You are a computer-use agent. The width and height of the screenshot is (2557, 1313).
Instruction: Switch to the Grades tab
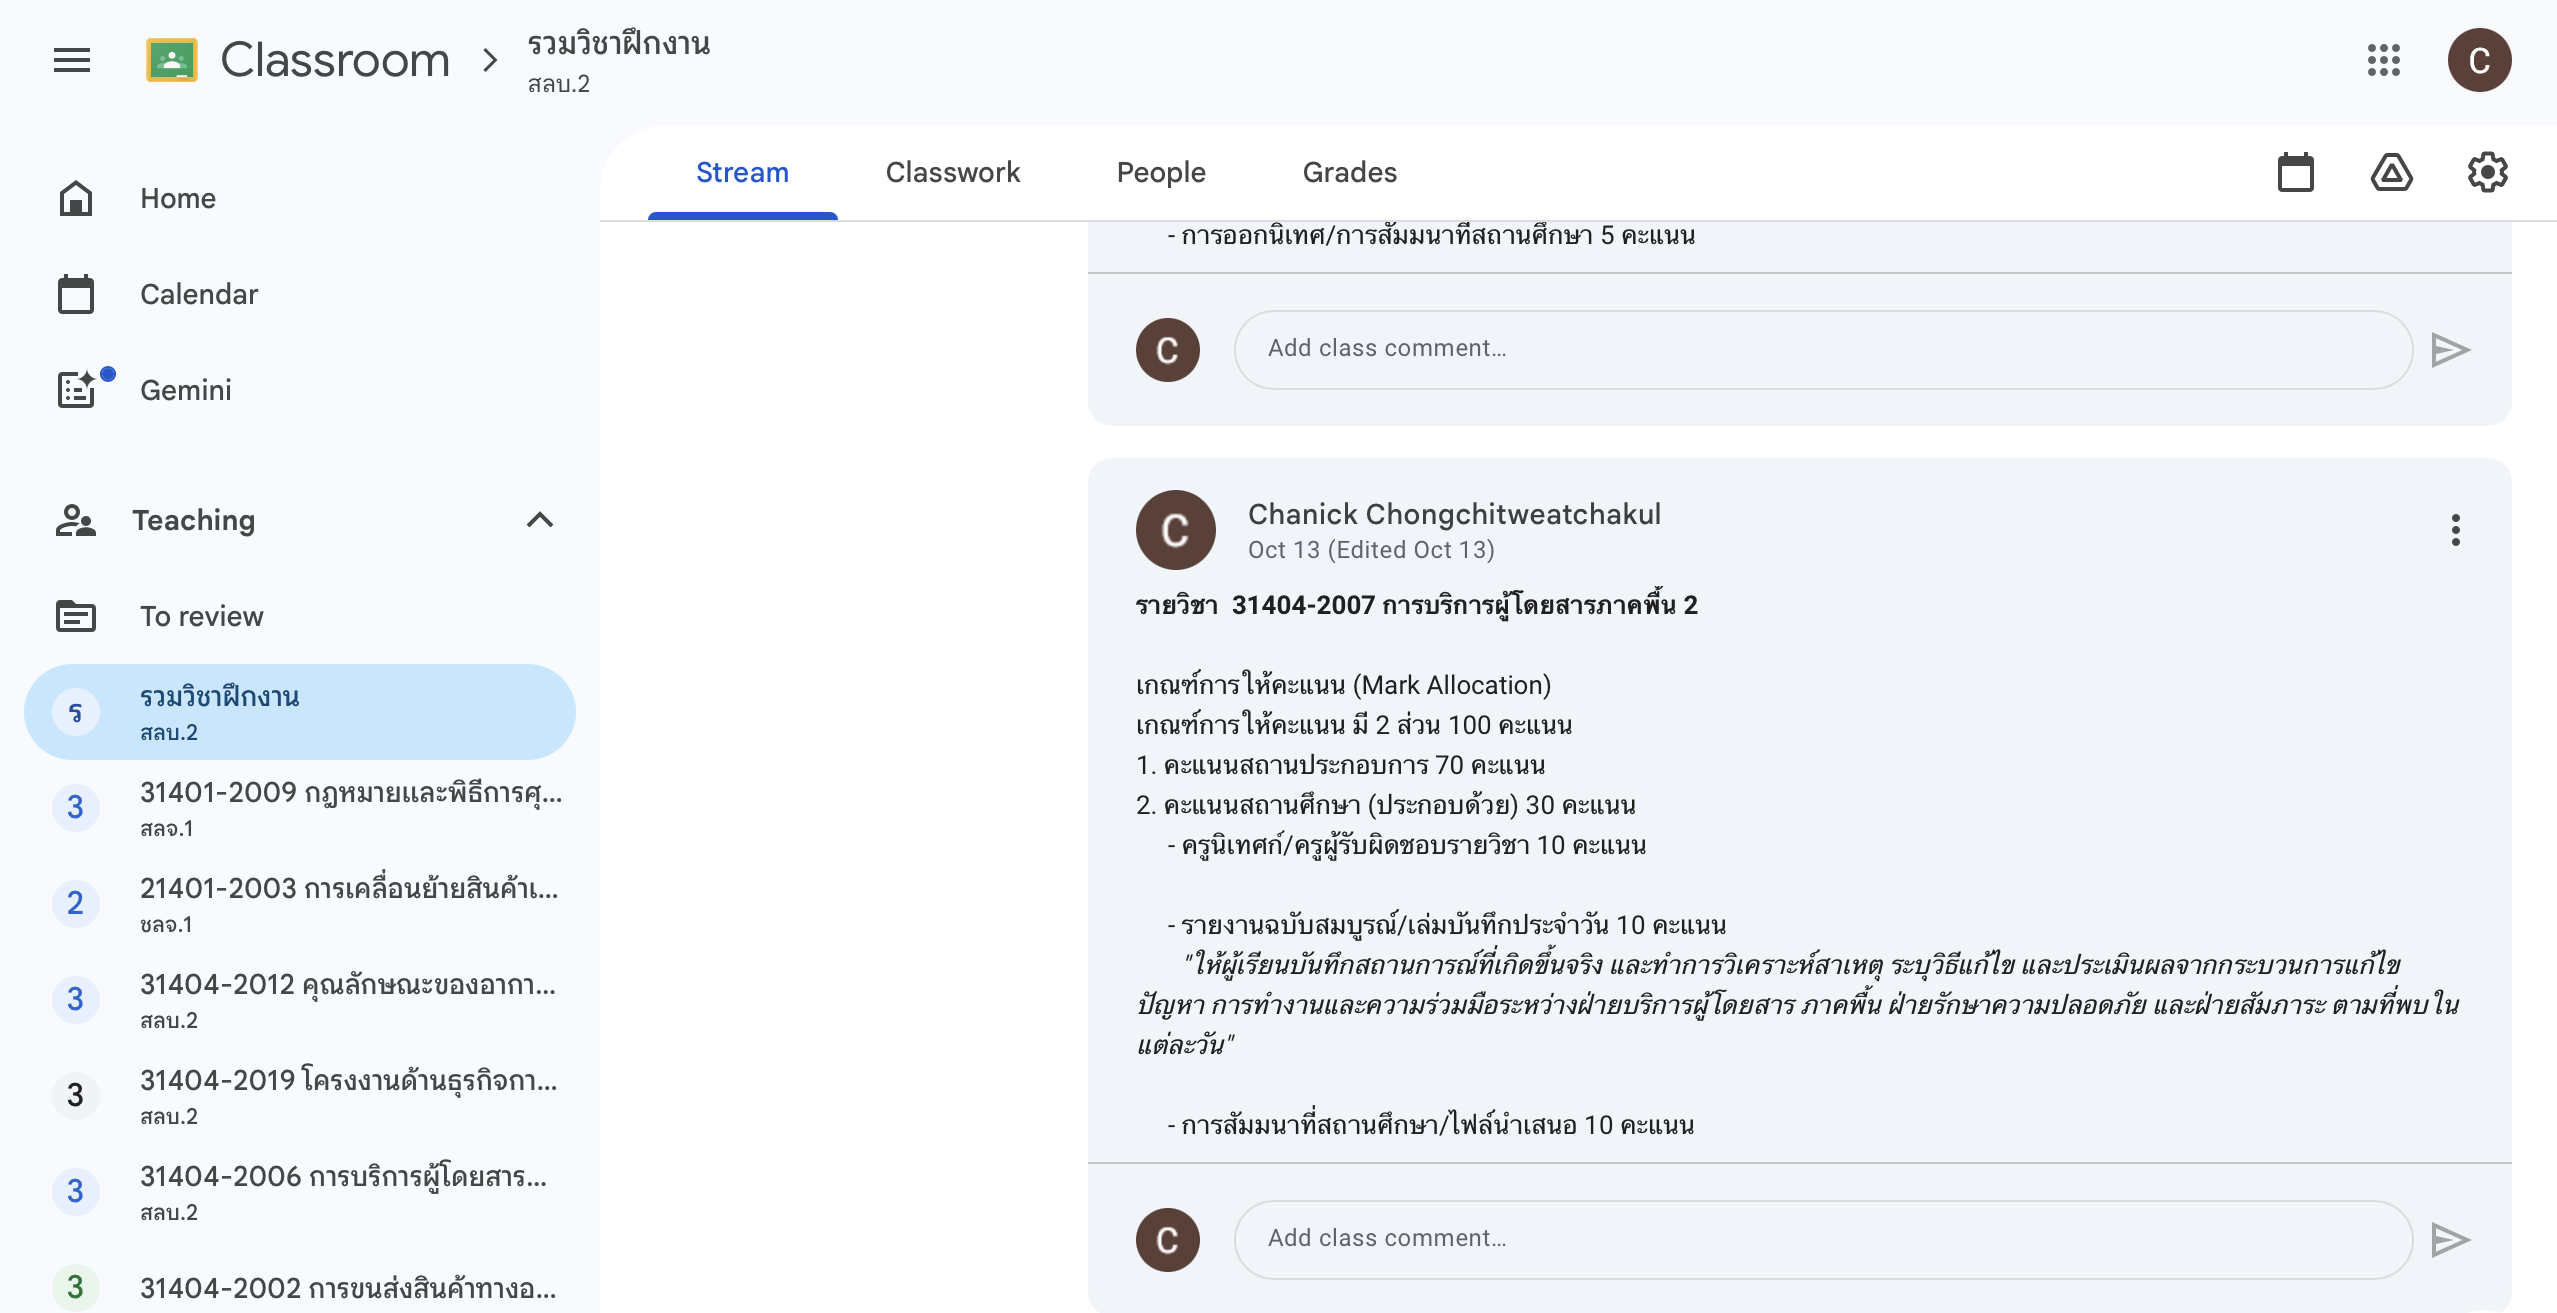[x=1350, y=173]
